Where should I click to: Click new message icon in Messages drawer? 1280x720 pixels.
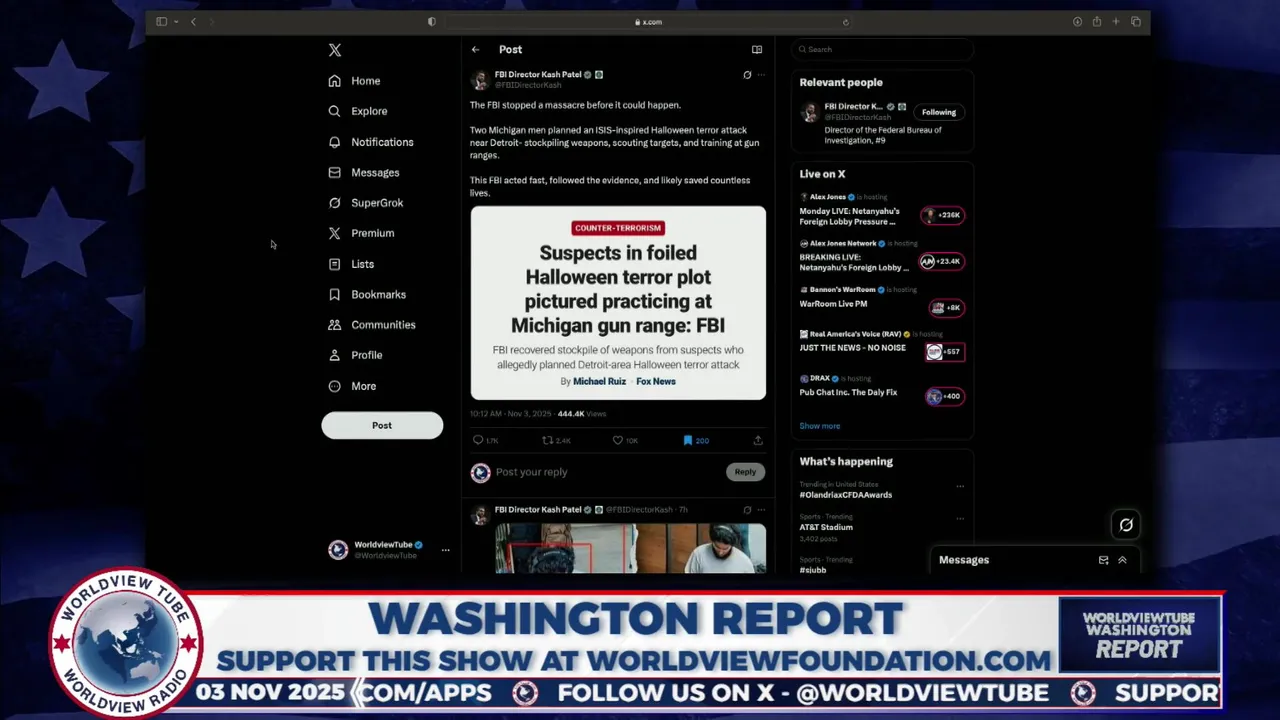(1103, 560)
